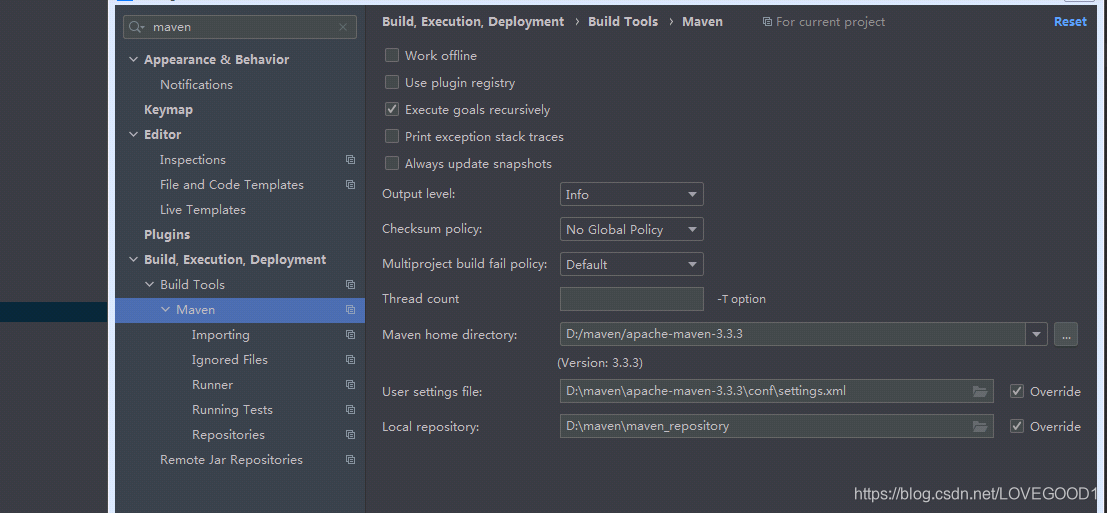Open the Checksum policy dropdown
This screenshot has width=1107, height=513.
coord(632,229)
